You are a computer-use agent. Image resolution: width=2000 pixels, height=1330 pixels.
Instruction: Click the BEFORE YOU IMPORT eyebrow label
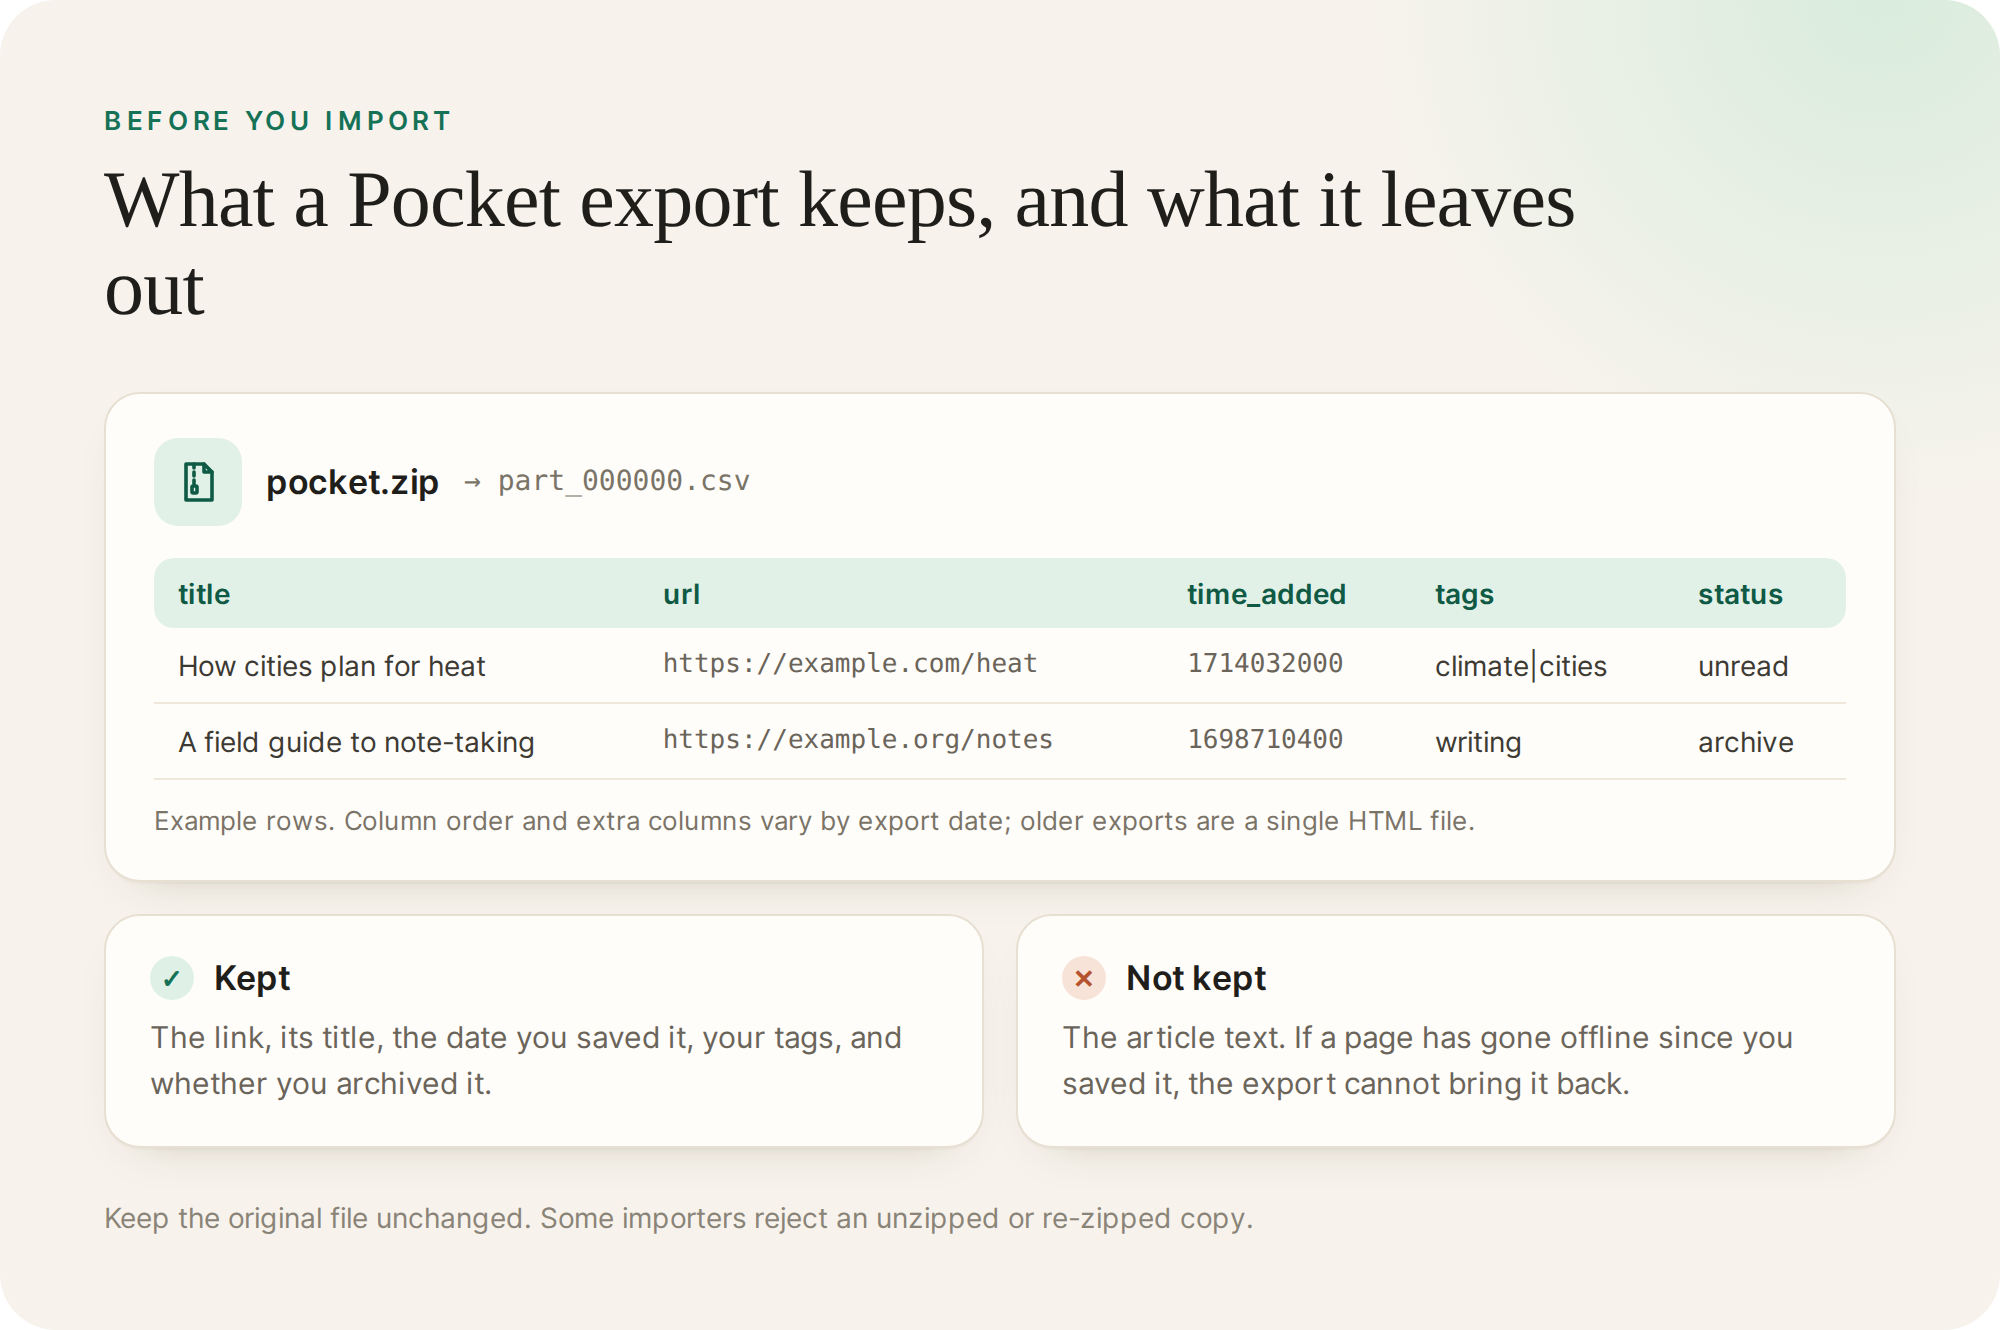pyautogui.click(x=278, y=121)
